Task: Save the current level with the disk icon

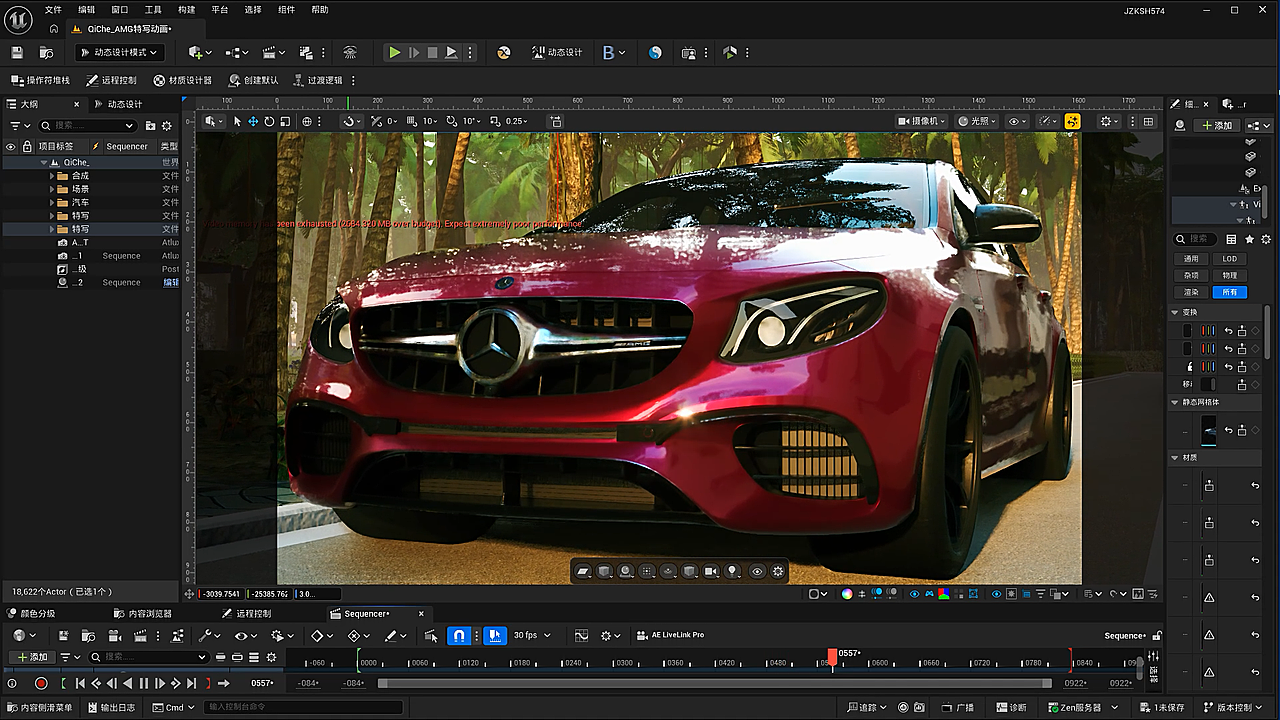Action: [x=16, y=52]
